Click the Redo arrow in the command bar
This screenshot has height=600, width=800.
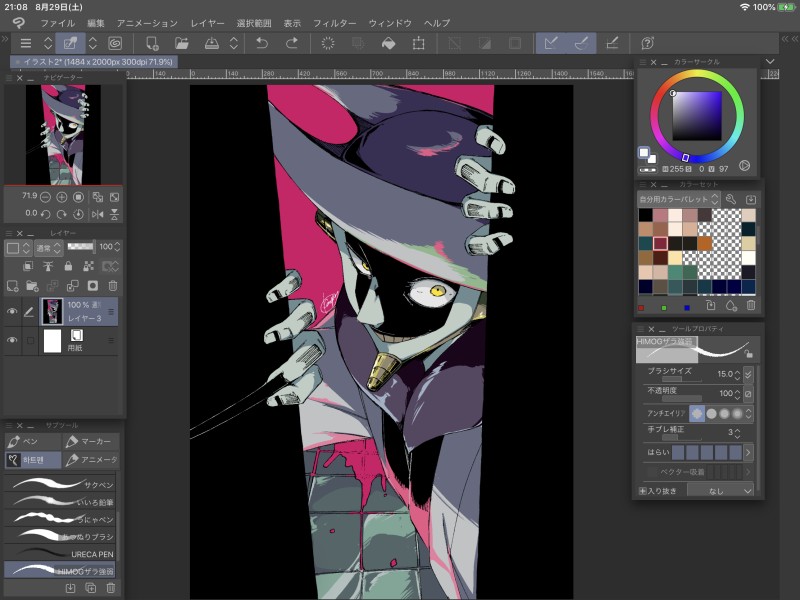point(292,43)
